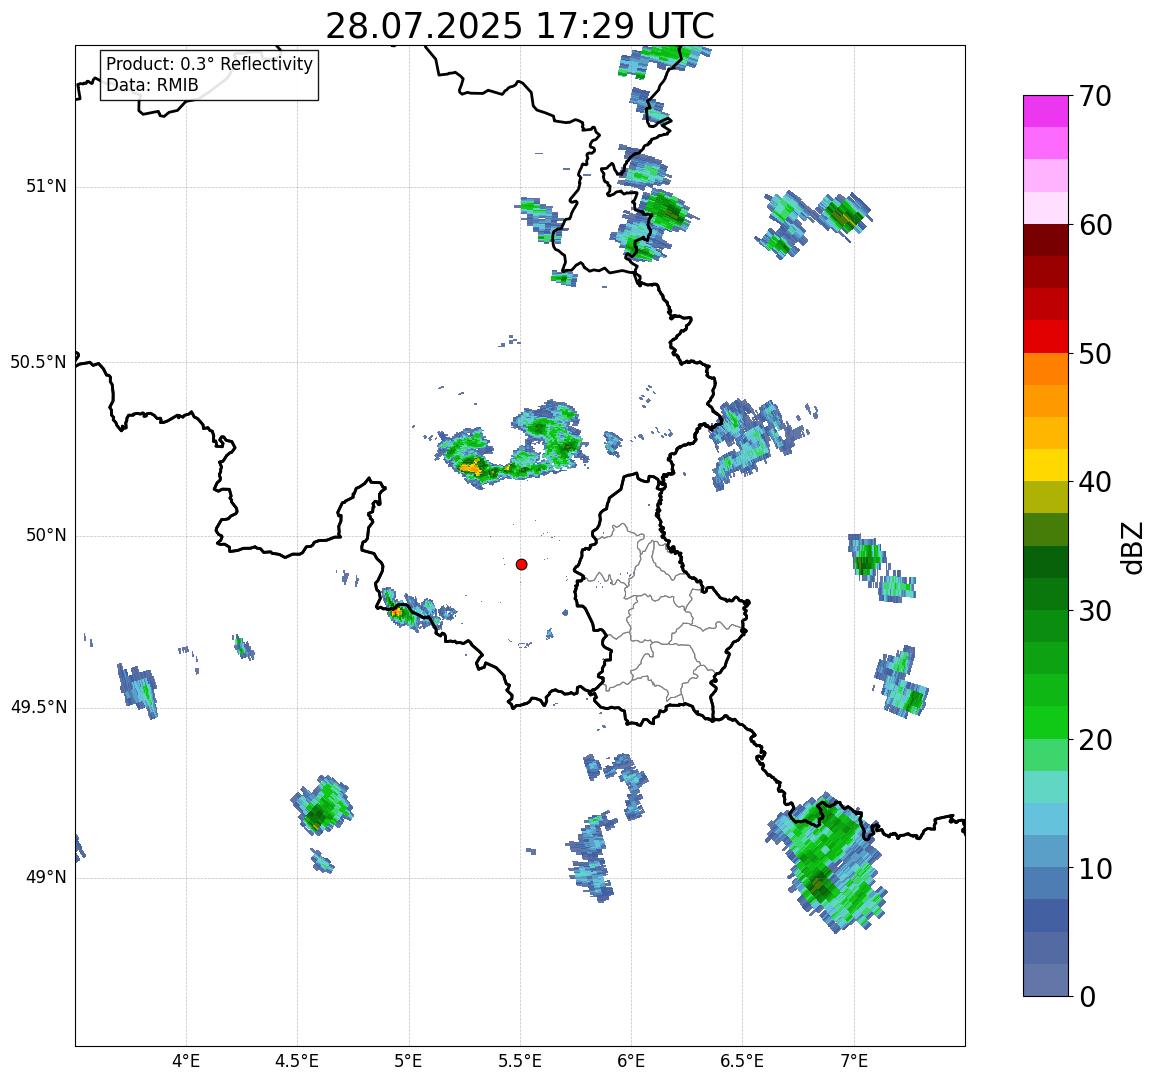
Task: Pick the bright red swatch just above 50 dBZ
Action: [x=1046, y=336]
